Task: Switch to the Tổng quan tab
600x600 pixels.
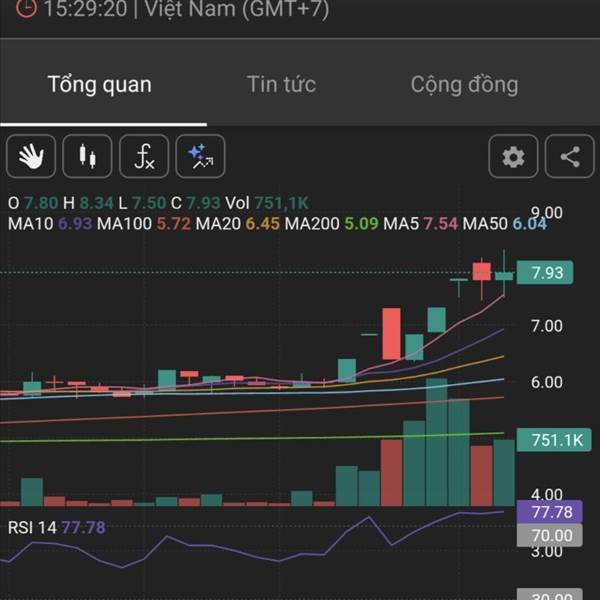Action: click(99, 84)
